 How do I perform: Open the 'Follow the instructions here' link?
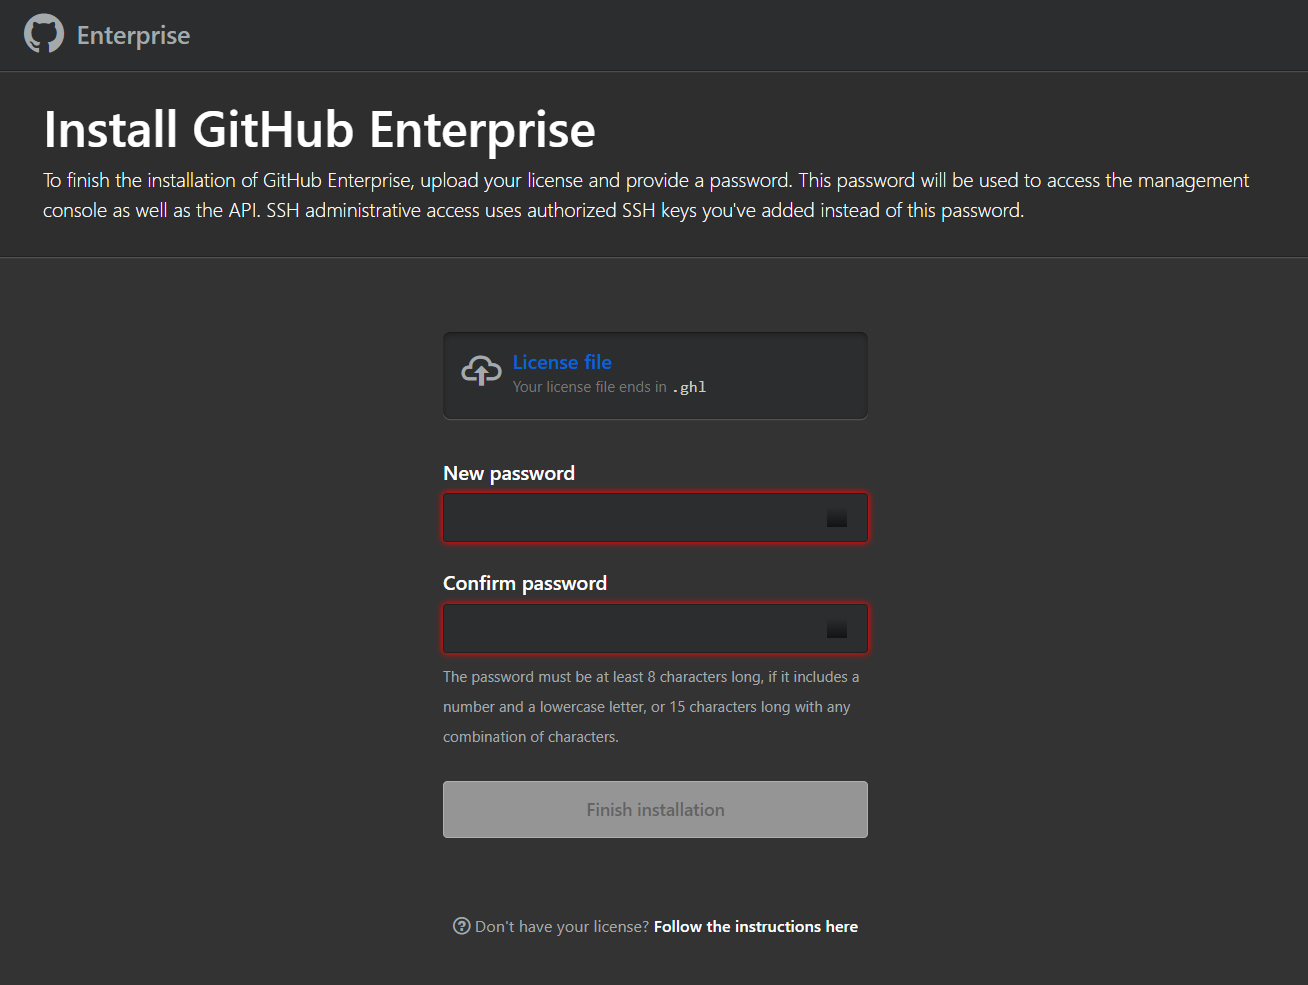pyautogui.click(x=756, y=927)
